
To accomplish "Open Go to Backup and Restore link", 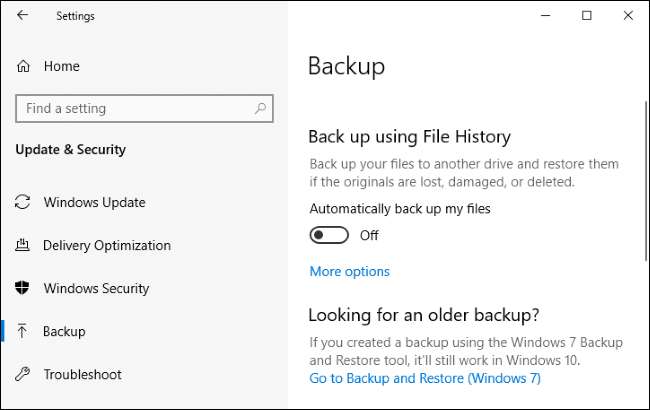I will (x=425, y=378).
